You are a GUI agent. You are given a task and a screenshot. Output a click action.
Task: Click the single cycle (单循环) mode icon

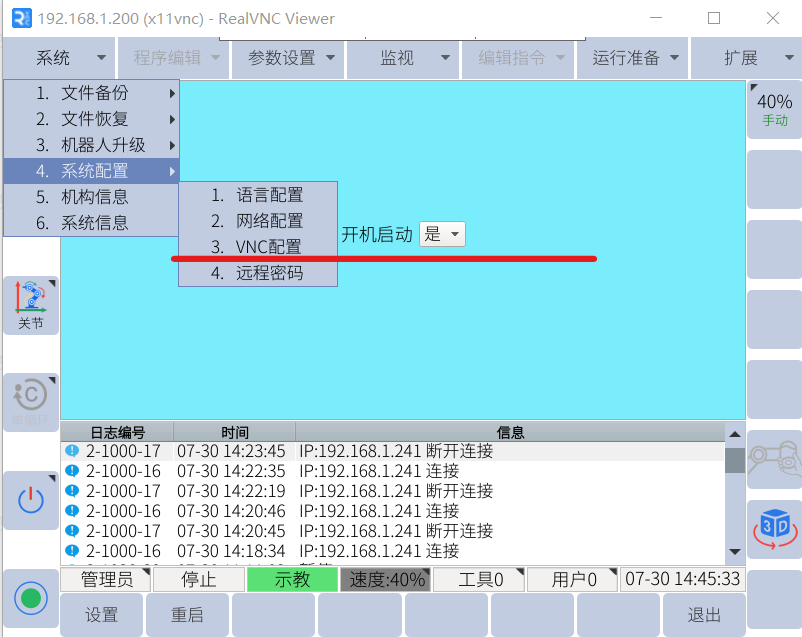pyautogui.click(x=31, y=401)
